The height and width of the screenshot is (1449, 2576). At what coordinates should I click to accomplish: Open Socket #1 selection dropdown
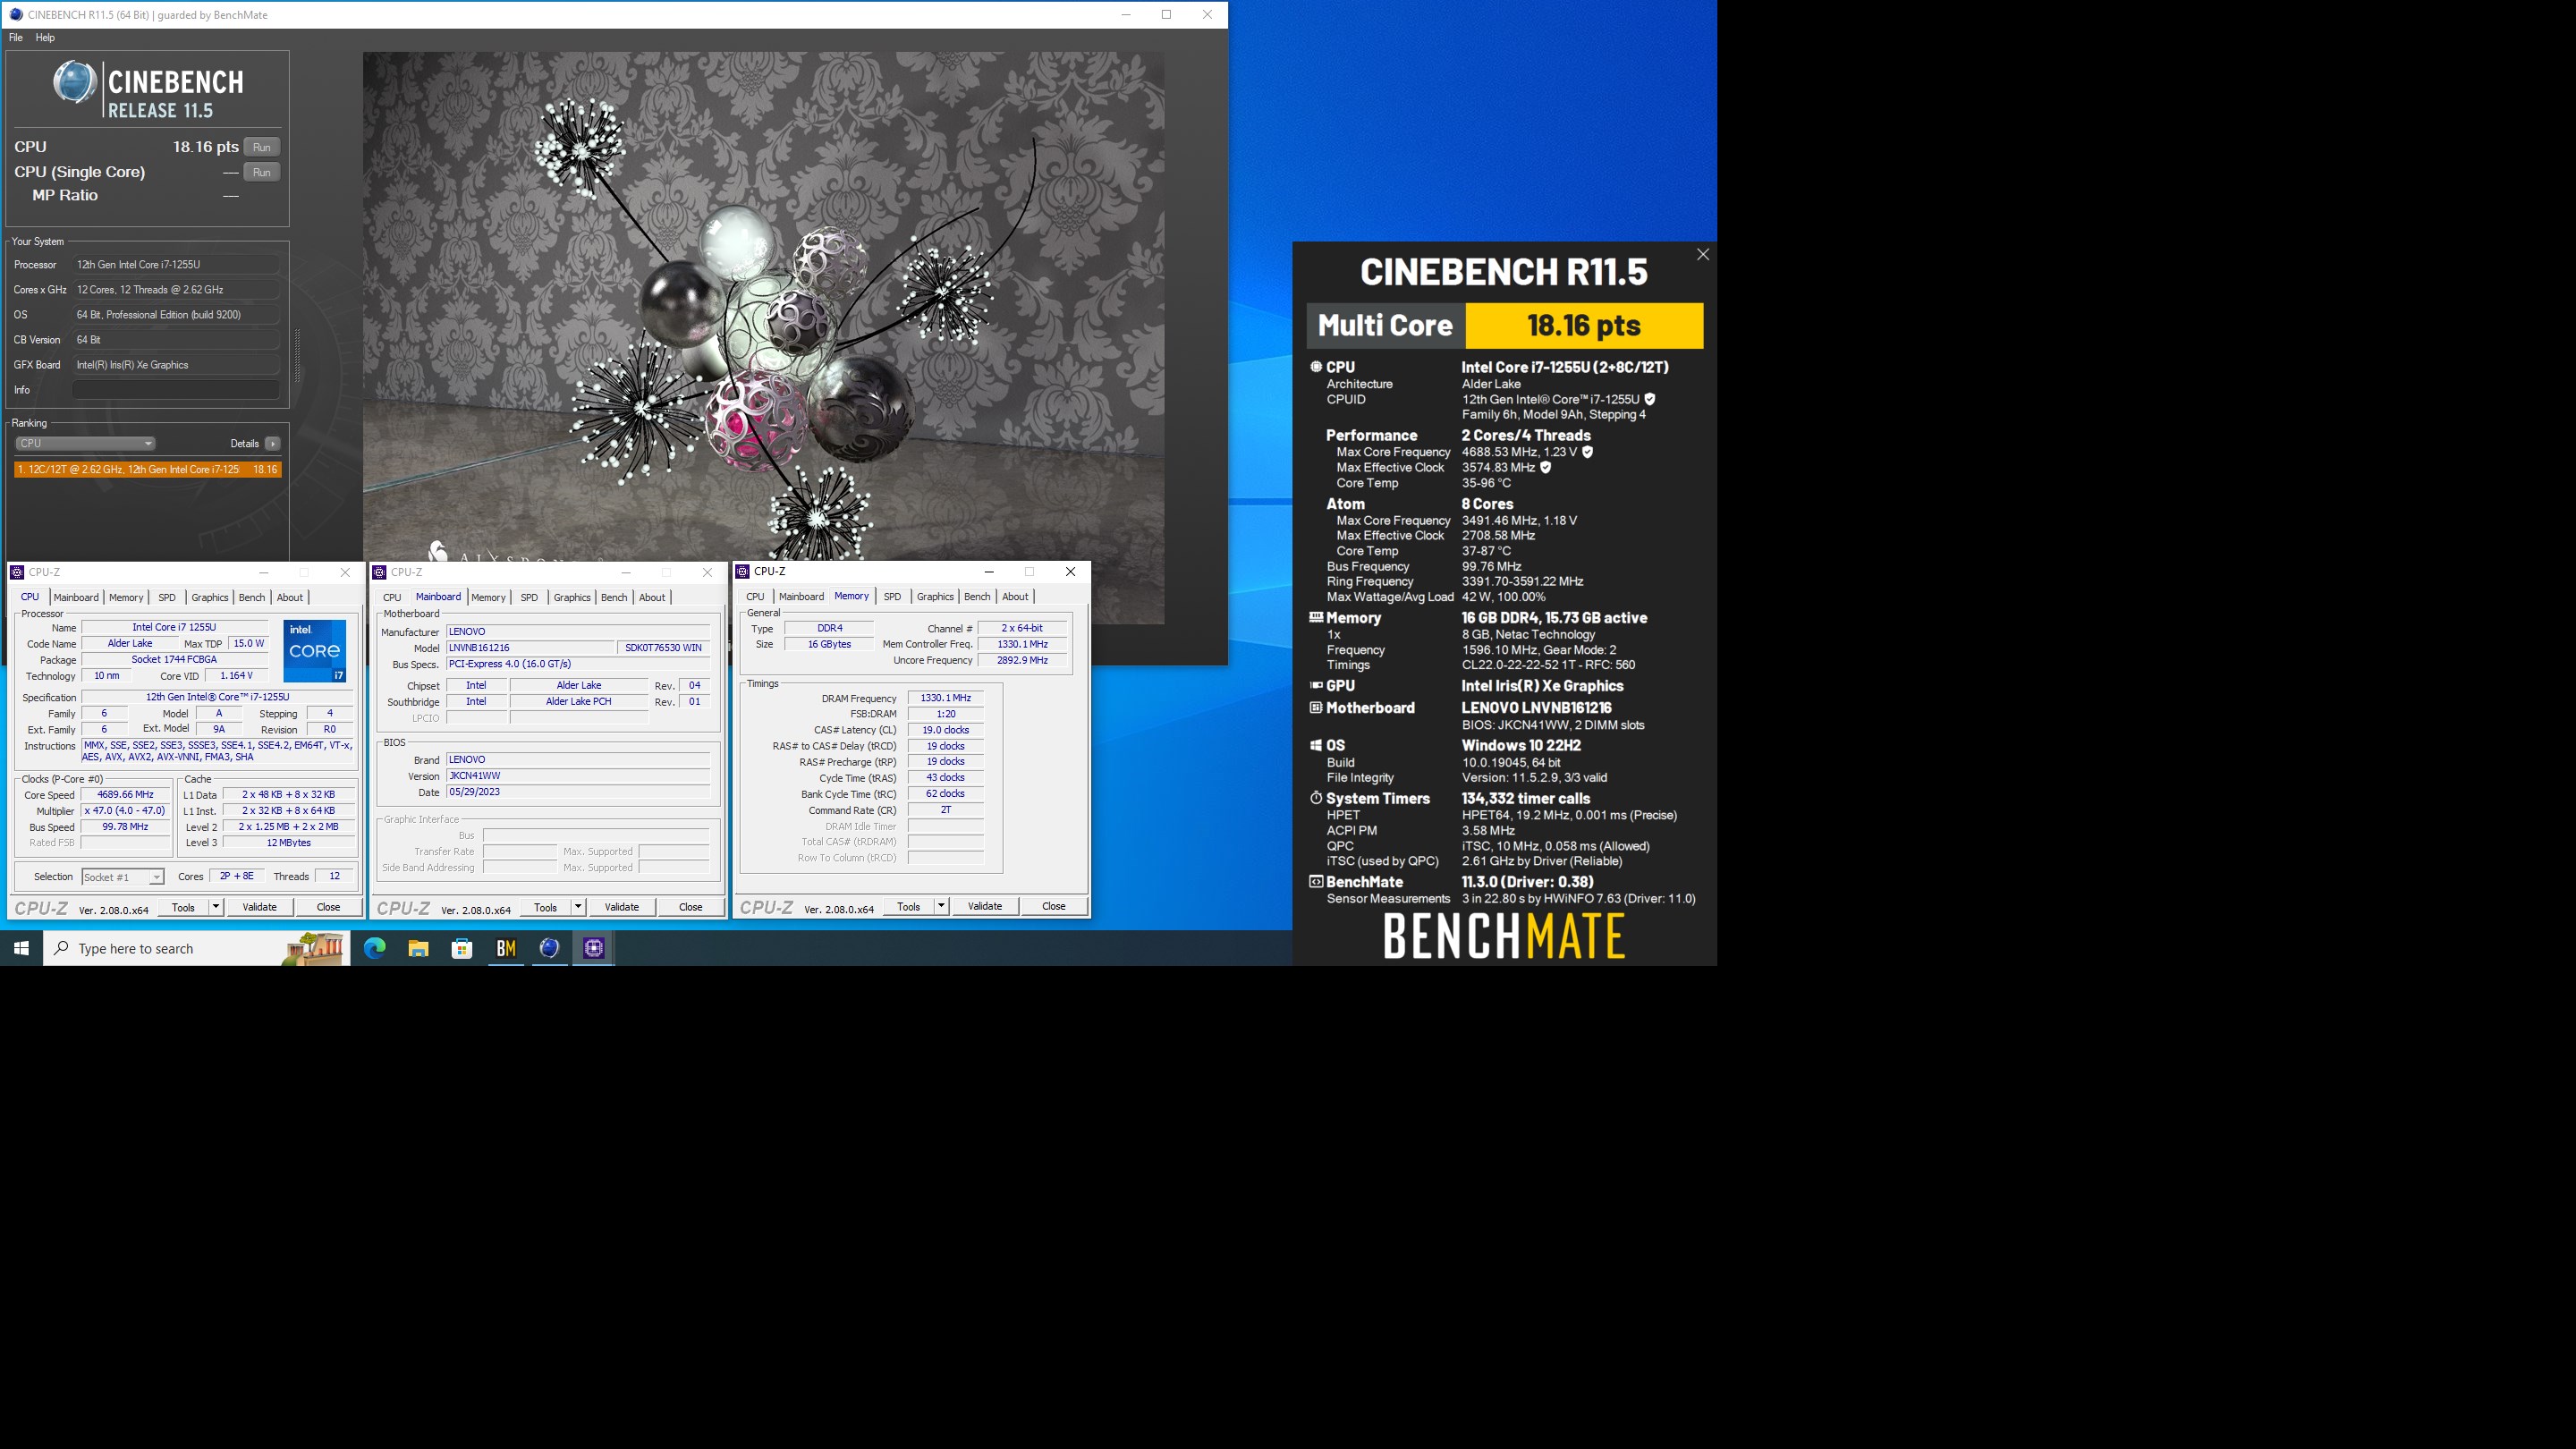click(x=122, y=877)
